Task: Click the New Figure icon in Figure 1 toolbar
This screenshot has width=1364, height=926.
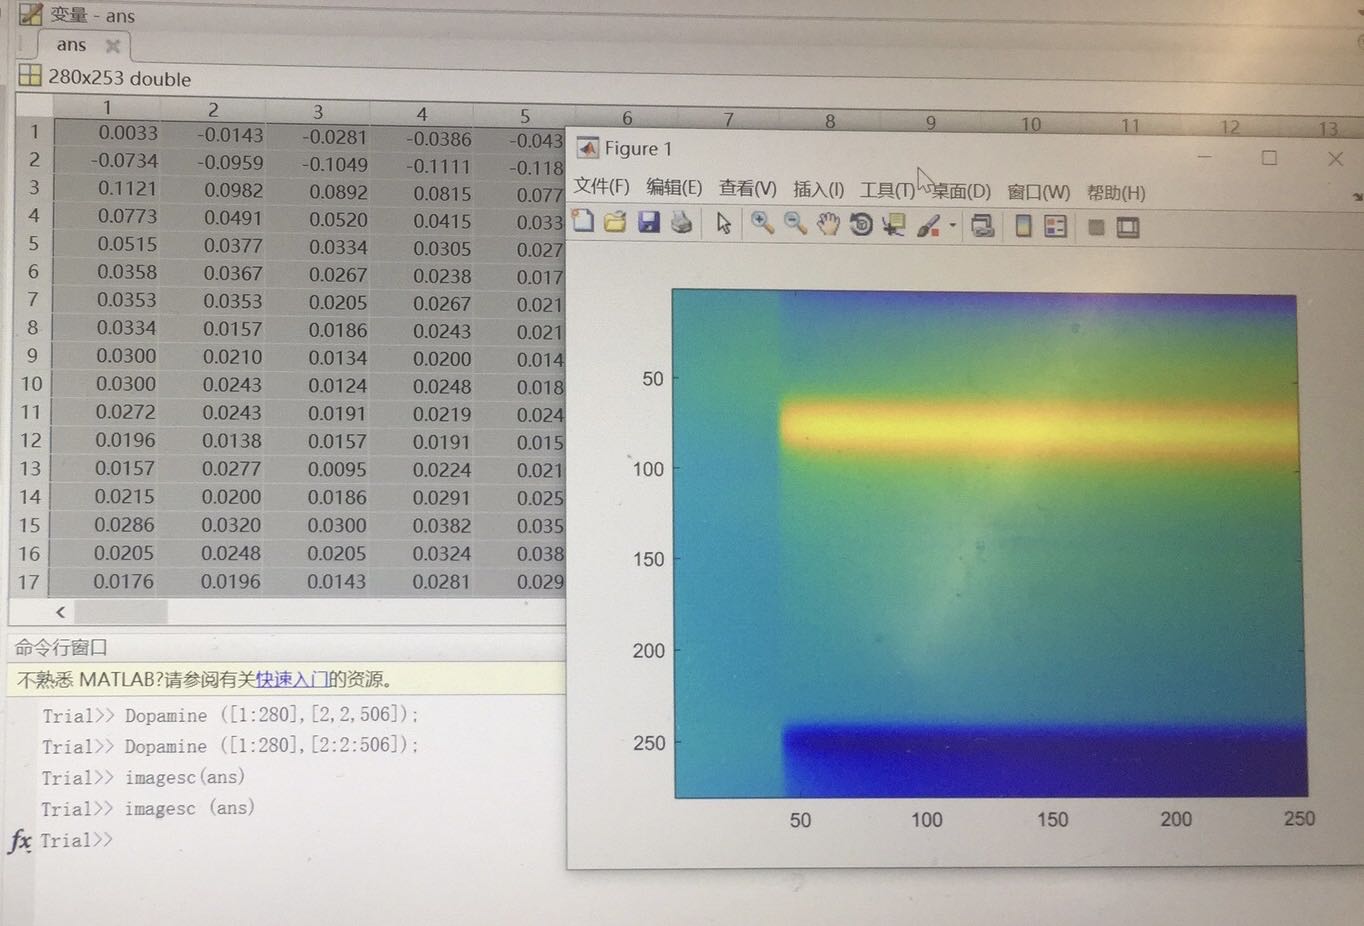Action: coord(583,221)
